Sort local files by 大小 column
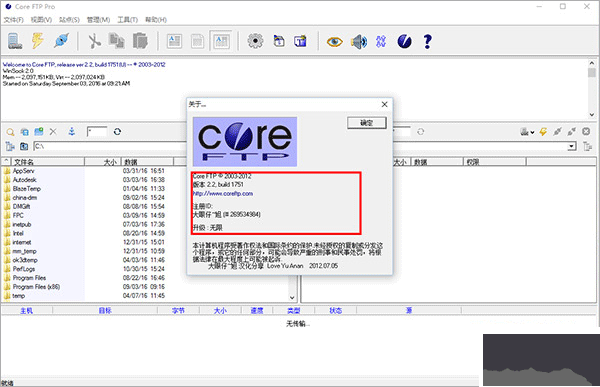This screenshot has width=600, height=387. point(103,162)
